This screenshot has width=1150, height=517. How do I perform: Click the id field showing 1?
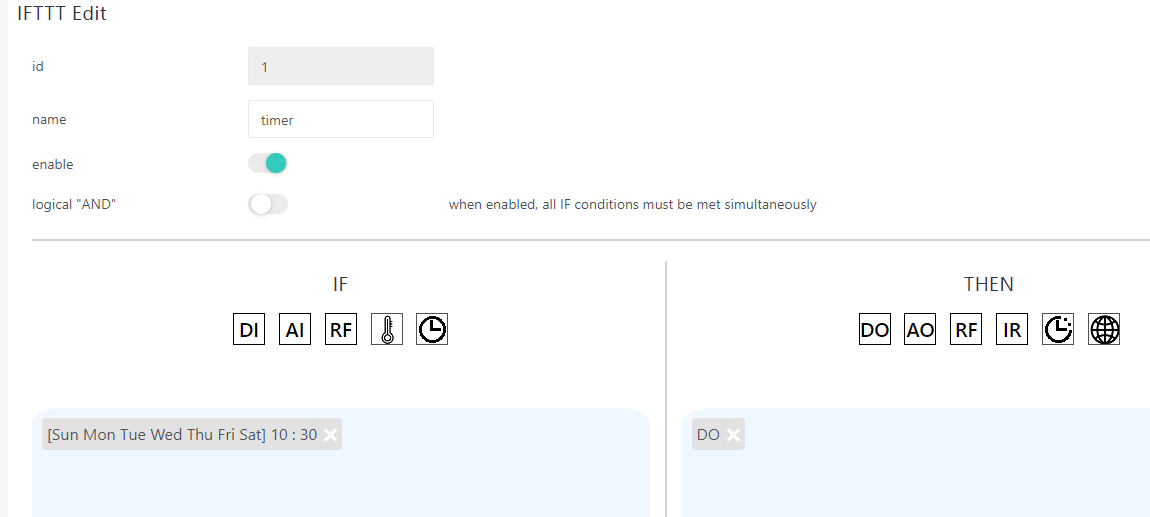pos(340,66)
